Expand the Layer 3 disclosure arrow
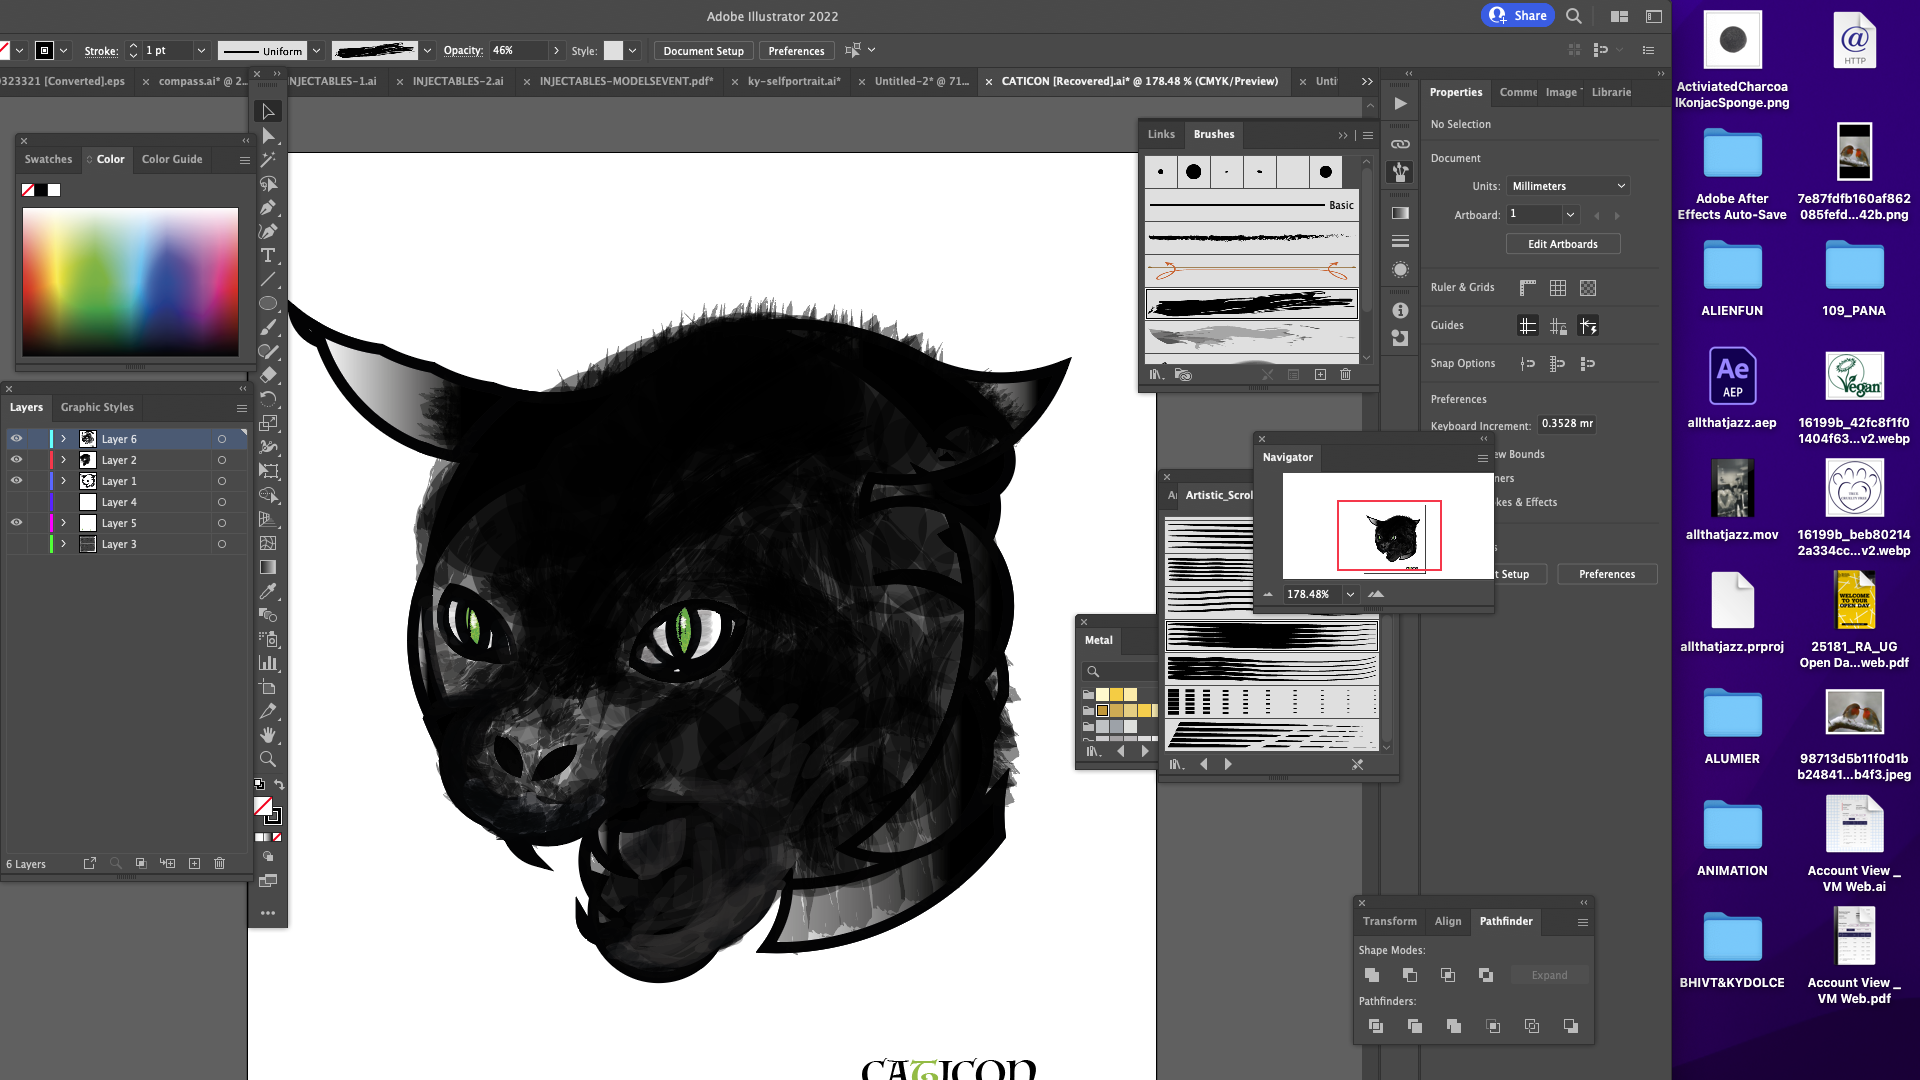 [64, 544]
